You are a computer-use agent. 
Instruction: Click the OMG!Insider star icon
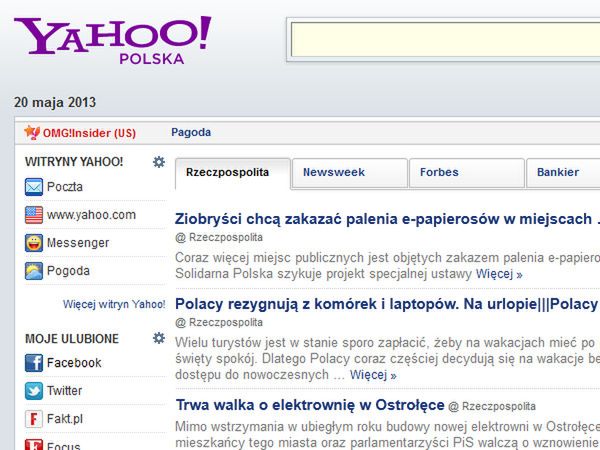[32, 132]
